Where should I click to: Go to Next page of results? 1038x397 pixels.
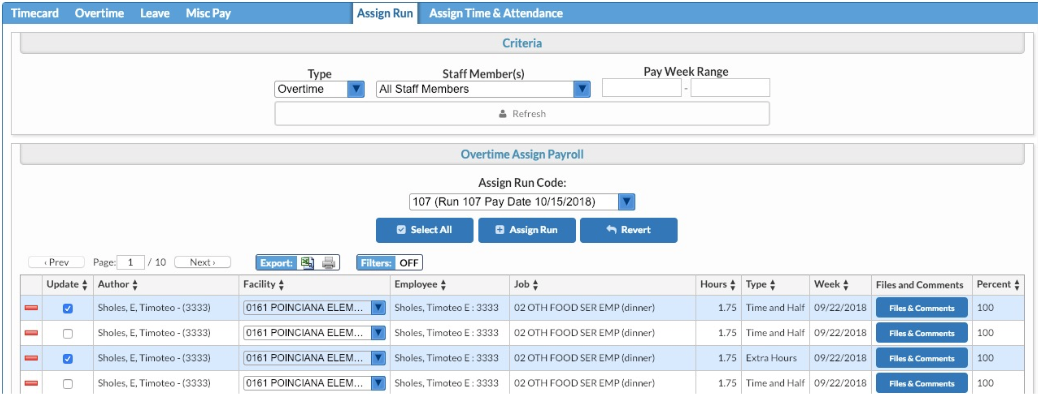203,263
